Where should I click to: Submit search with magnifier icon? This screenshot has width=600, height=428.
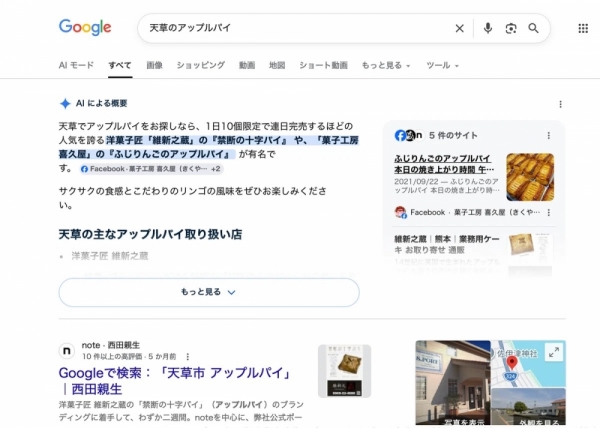click(x=533, y=28)
